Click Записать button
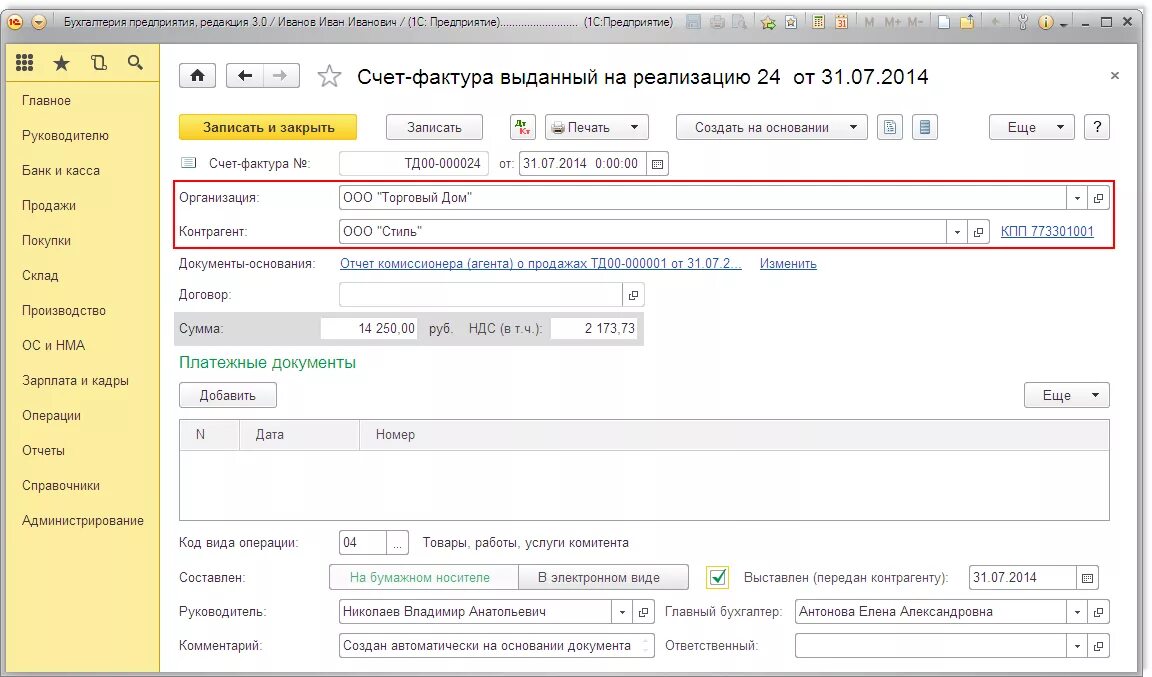Screen dimensions: 1152x677 coord(434,127)
